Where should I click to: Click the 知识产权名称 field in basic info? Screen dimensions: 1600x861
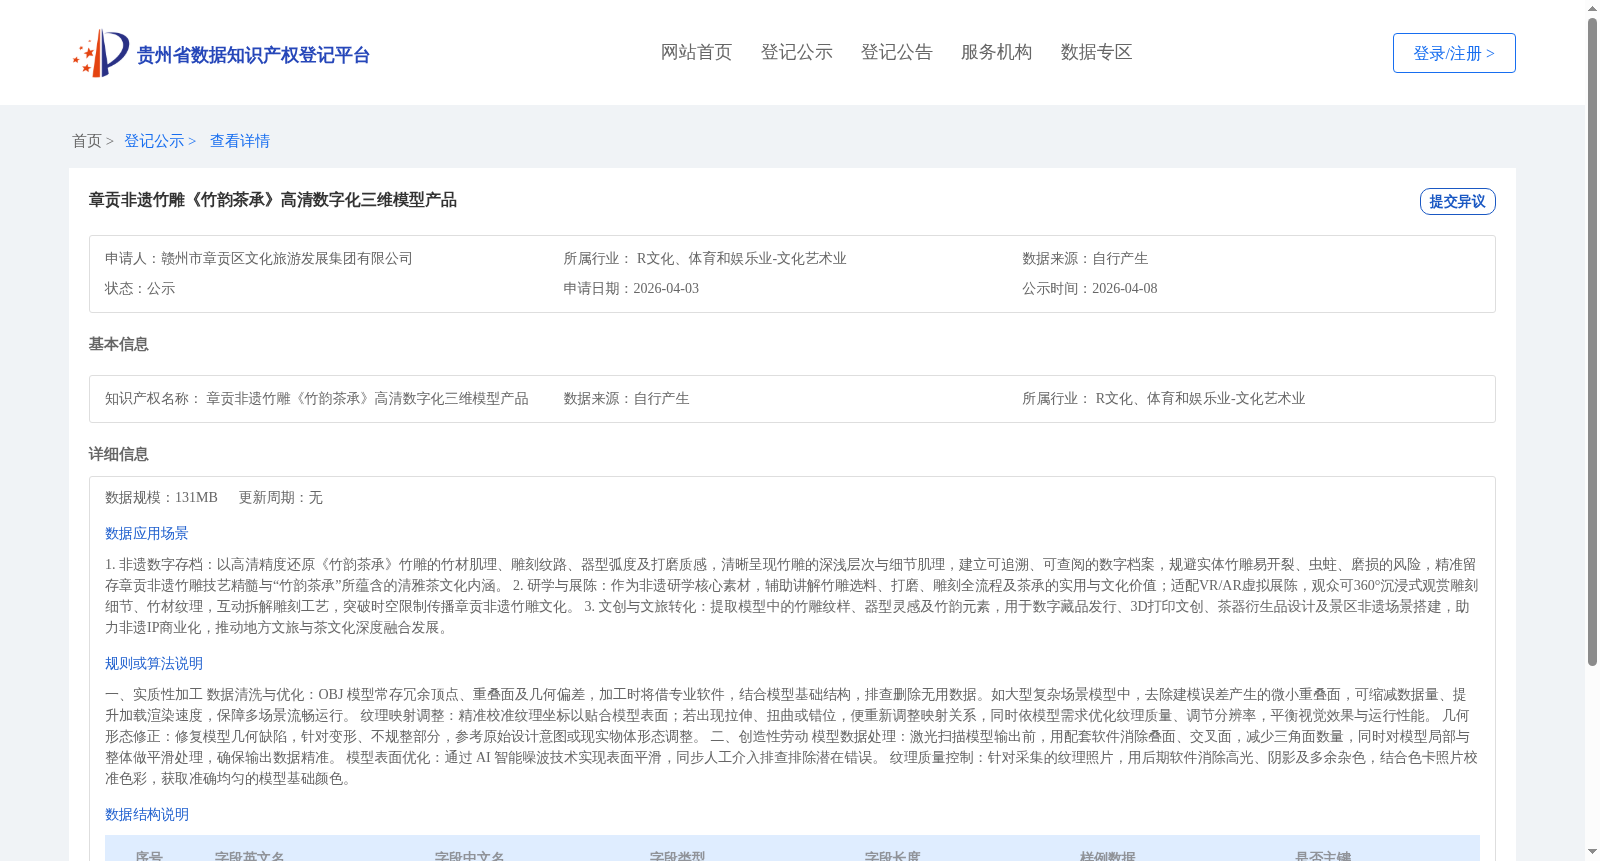pyautogui.click(x=317, y=398)
